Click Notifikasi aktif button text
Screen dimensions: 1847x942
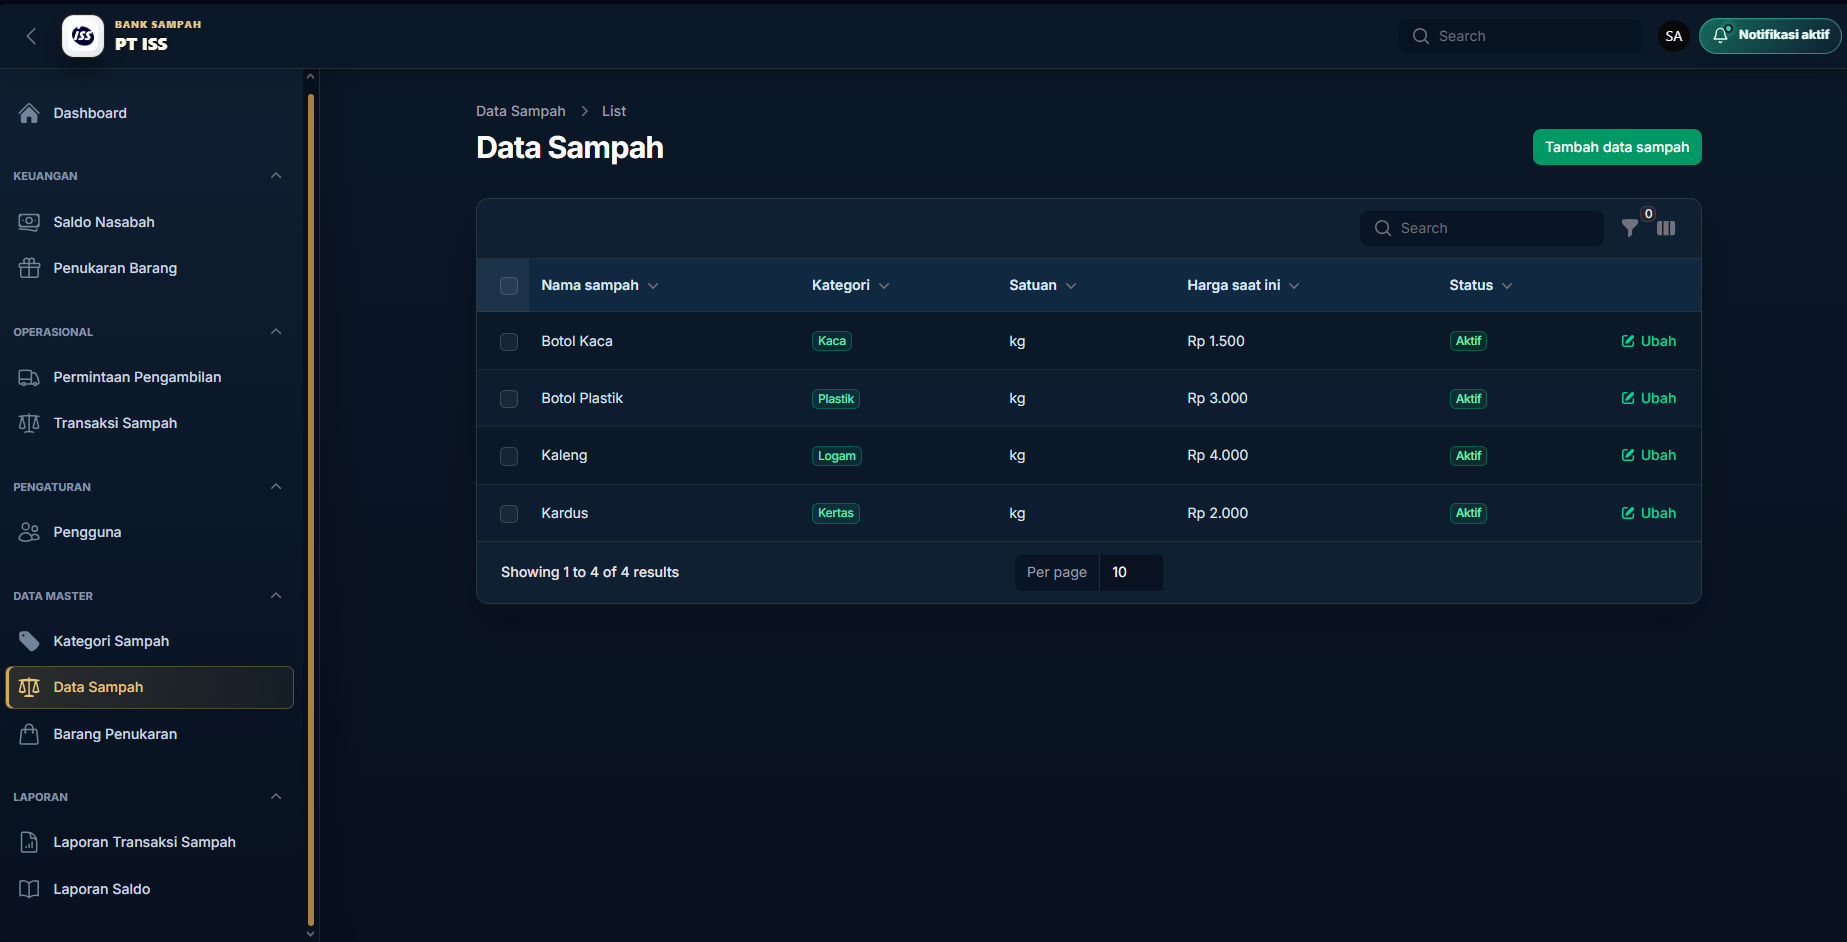click(x=1783, y=35)
